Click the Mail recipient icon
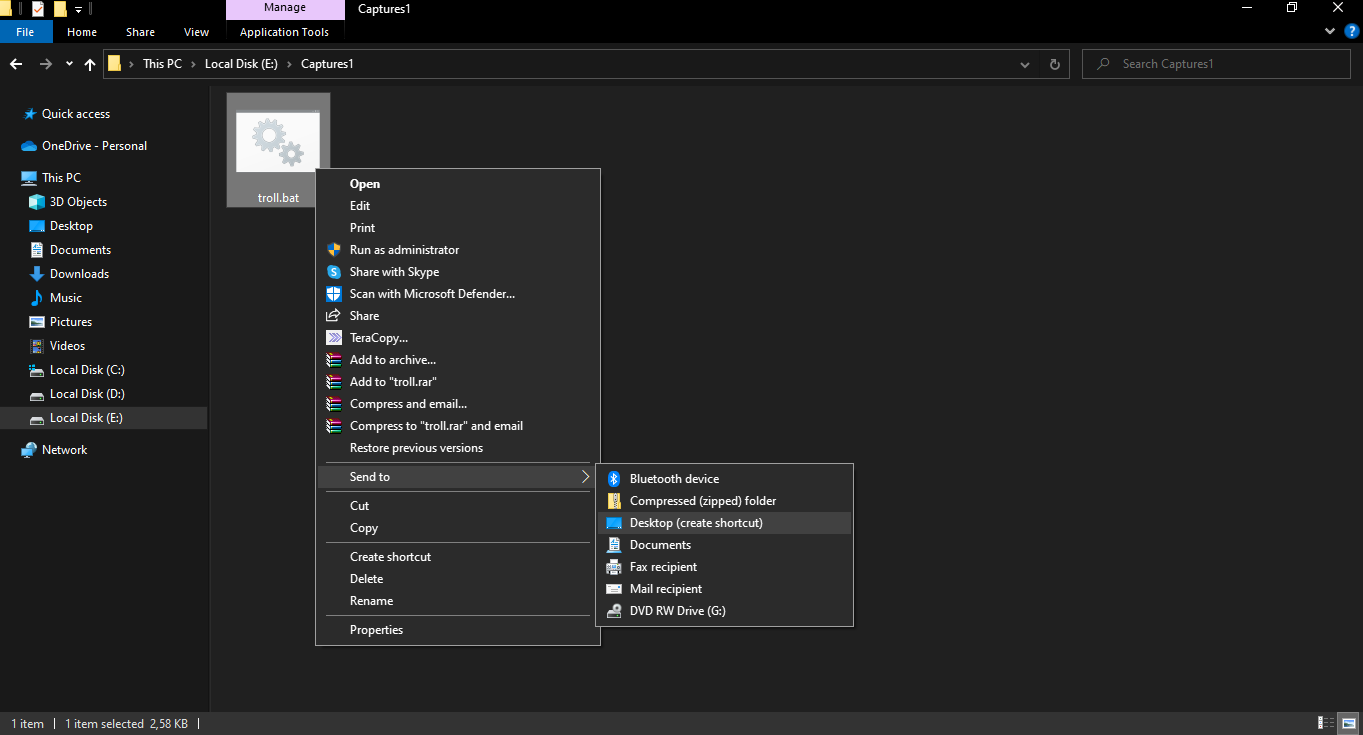The image size is (1363, 735). 614,589
